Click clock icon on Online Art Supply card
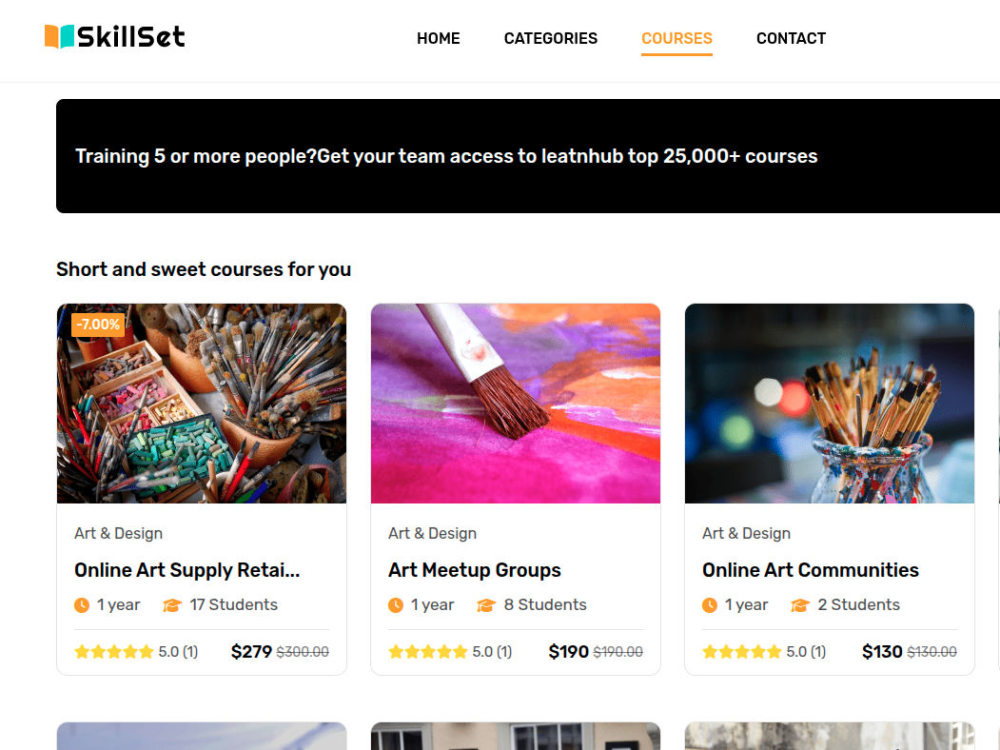Image resolution: width=1000 pixels, height=750 pixels. pos(82,605)
